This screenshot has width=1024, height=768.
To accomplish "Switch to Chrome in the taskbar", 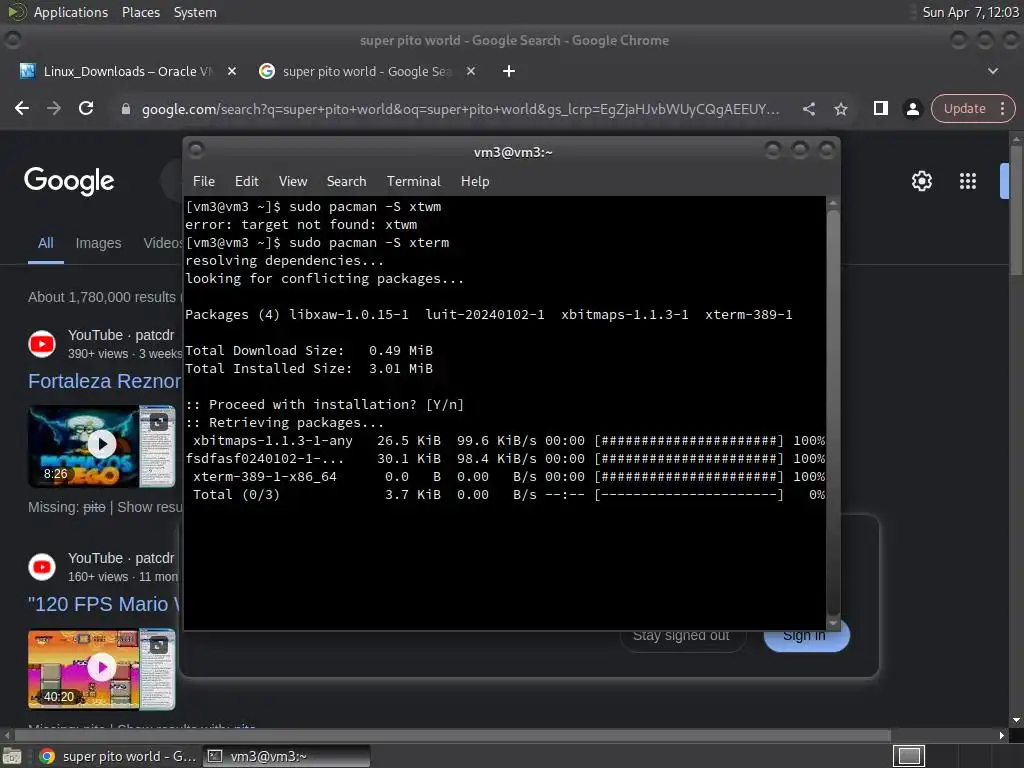I will point(118,756).
